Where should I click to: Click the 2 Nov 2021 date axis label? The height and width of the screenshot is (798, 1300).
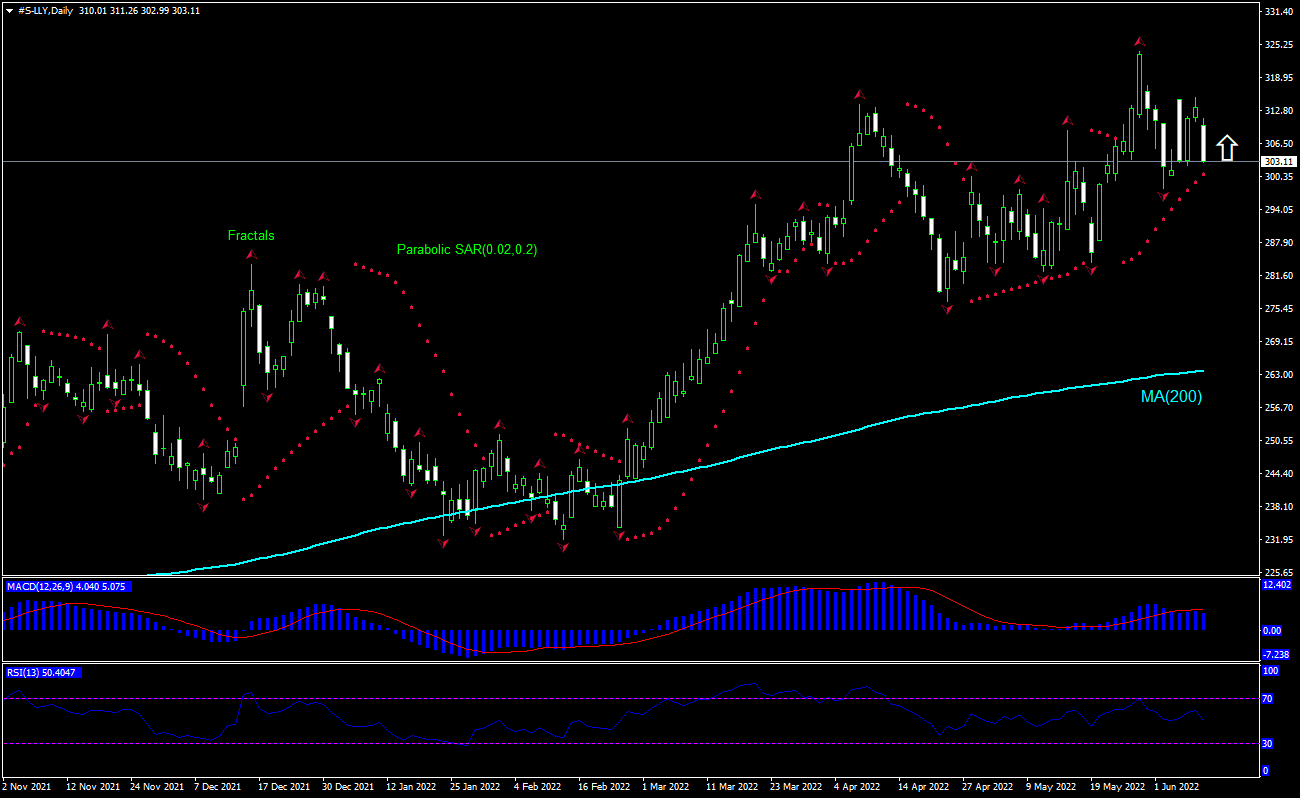[x=28, y=787]
